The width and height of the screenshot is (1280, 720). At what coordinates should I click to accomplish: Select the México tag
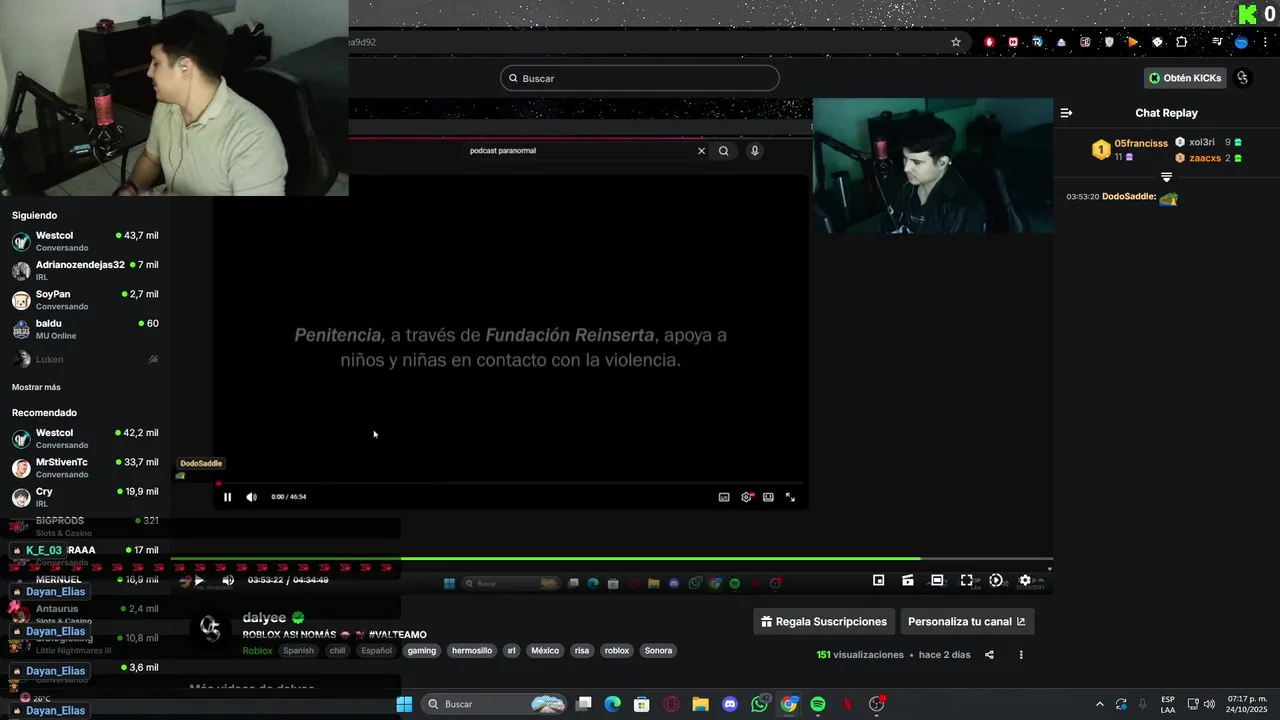click(x=545, y=651)
